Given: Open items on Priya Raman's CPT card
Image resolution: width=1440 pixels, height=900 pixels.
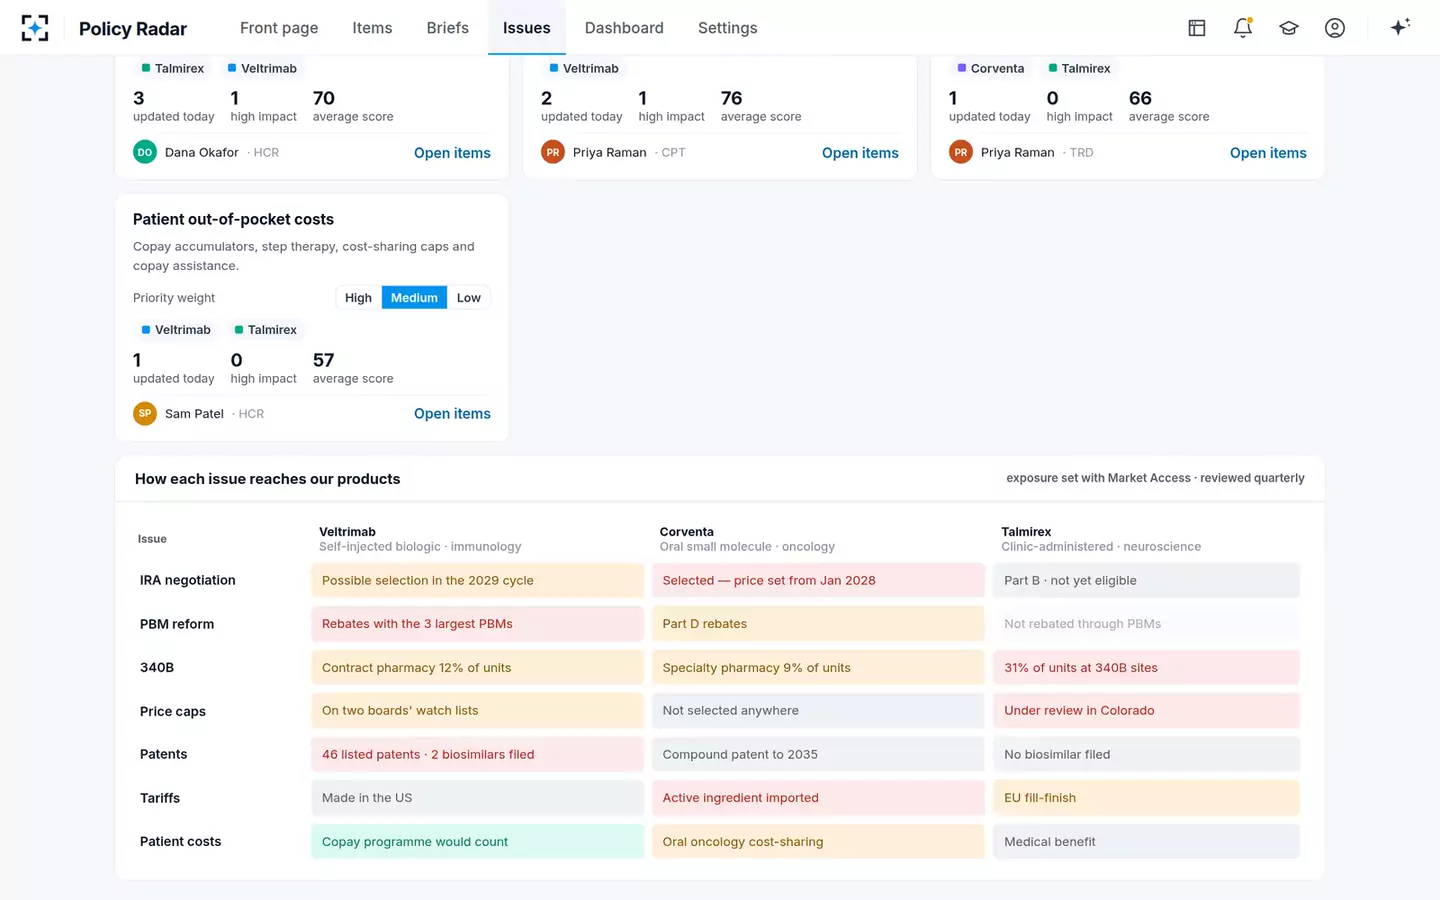Looking at the screenshot, I should coord(860,153).
